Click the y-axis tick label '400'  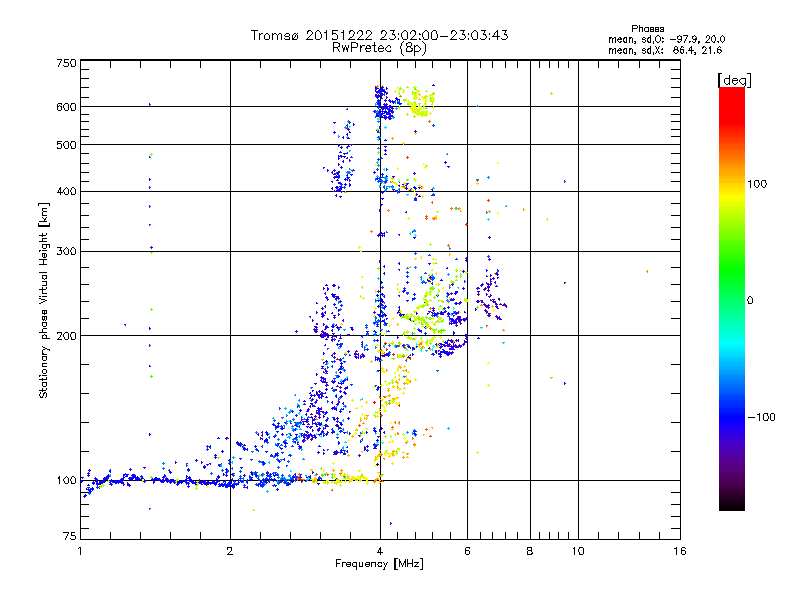tap(66, 191)
